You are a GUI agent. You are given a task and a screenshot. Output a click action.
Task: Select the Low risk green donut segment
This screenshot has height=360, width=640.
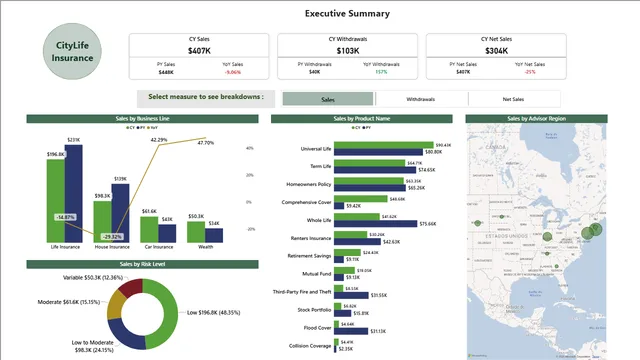[171, 314]
